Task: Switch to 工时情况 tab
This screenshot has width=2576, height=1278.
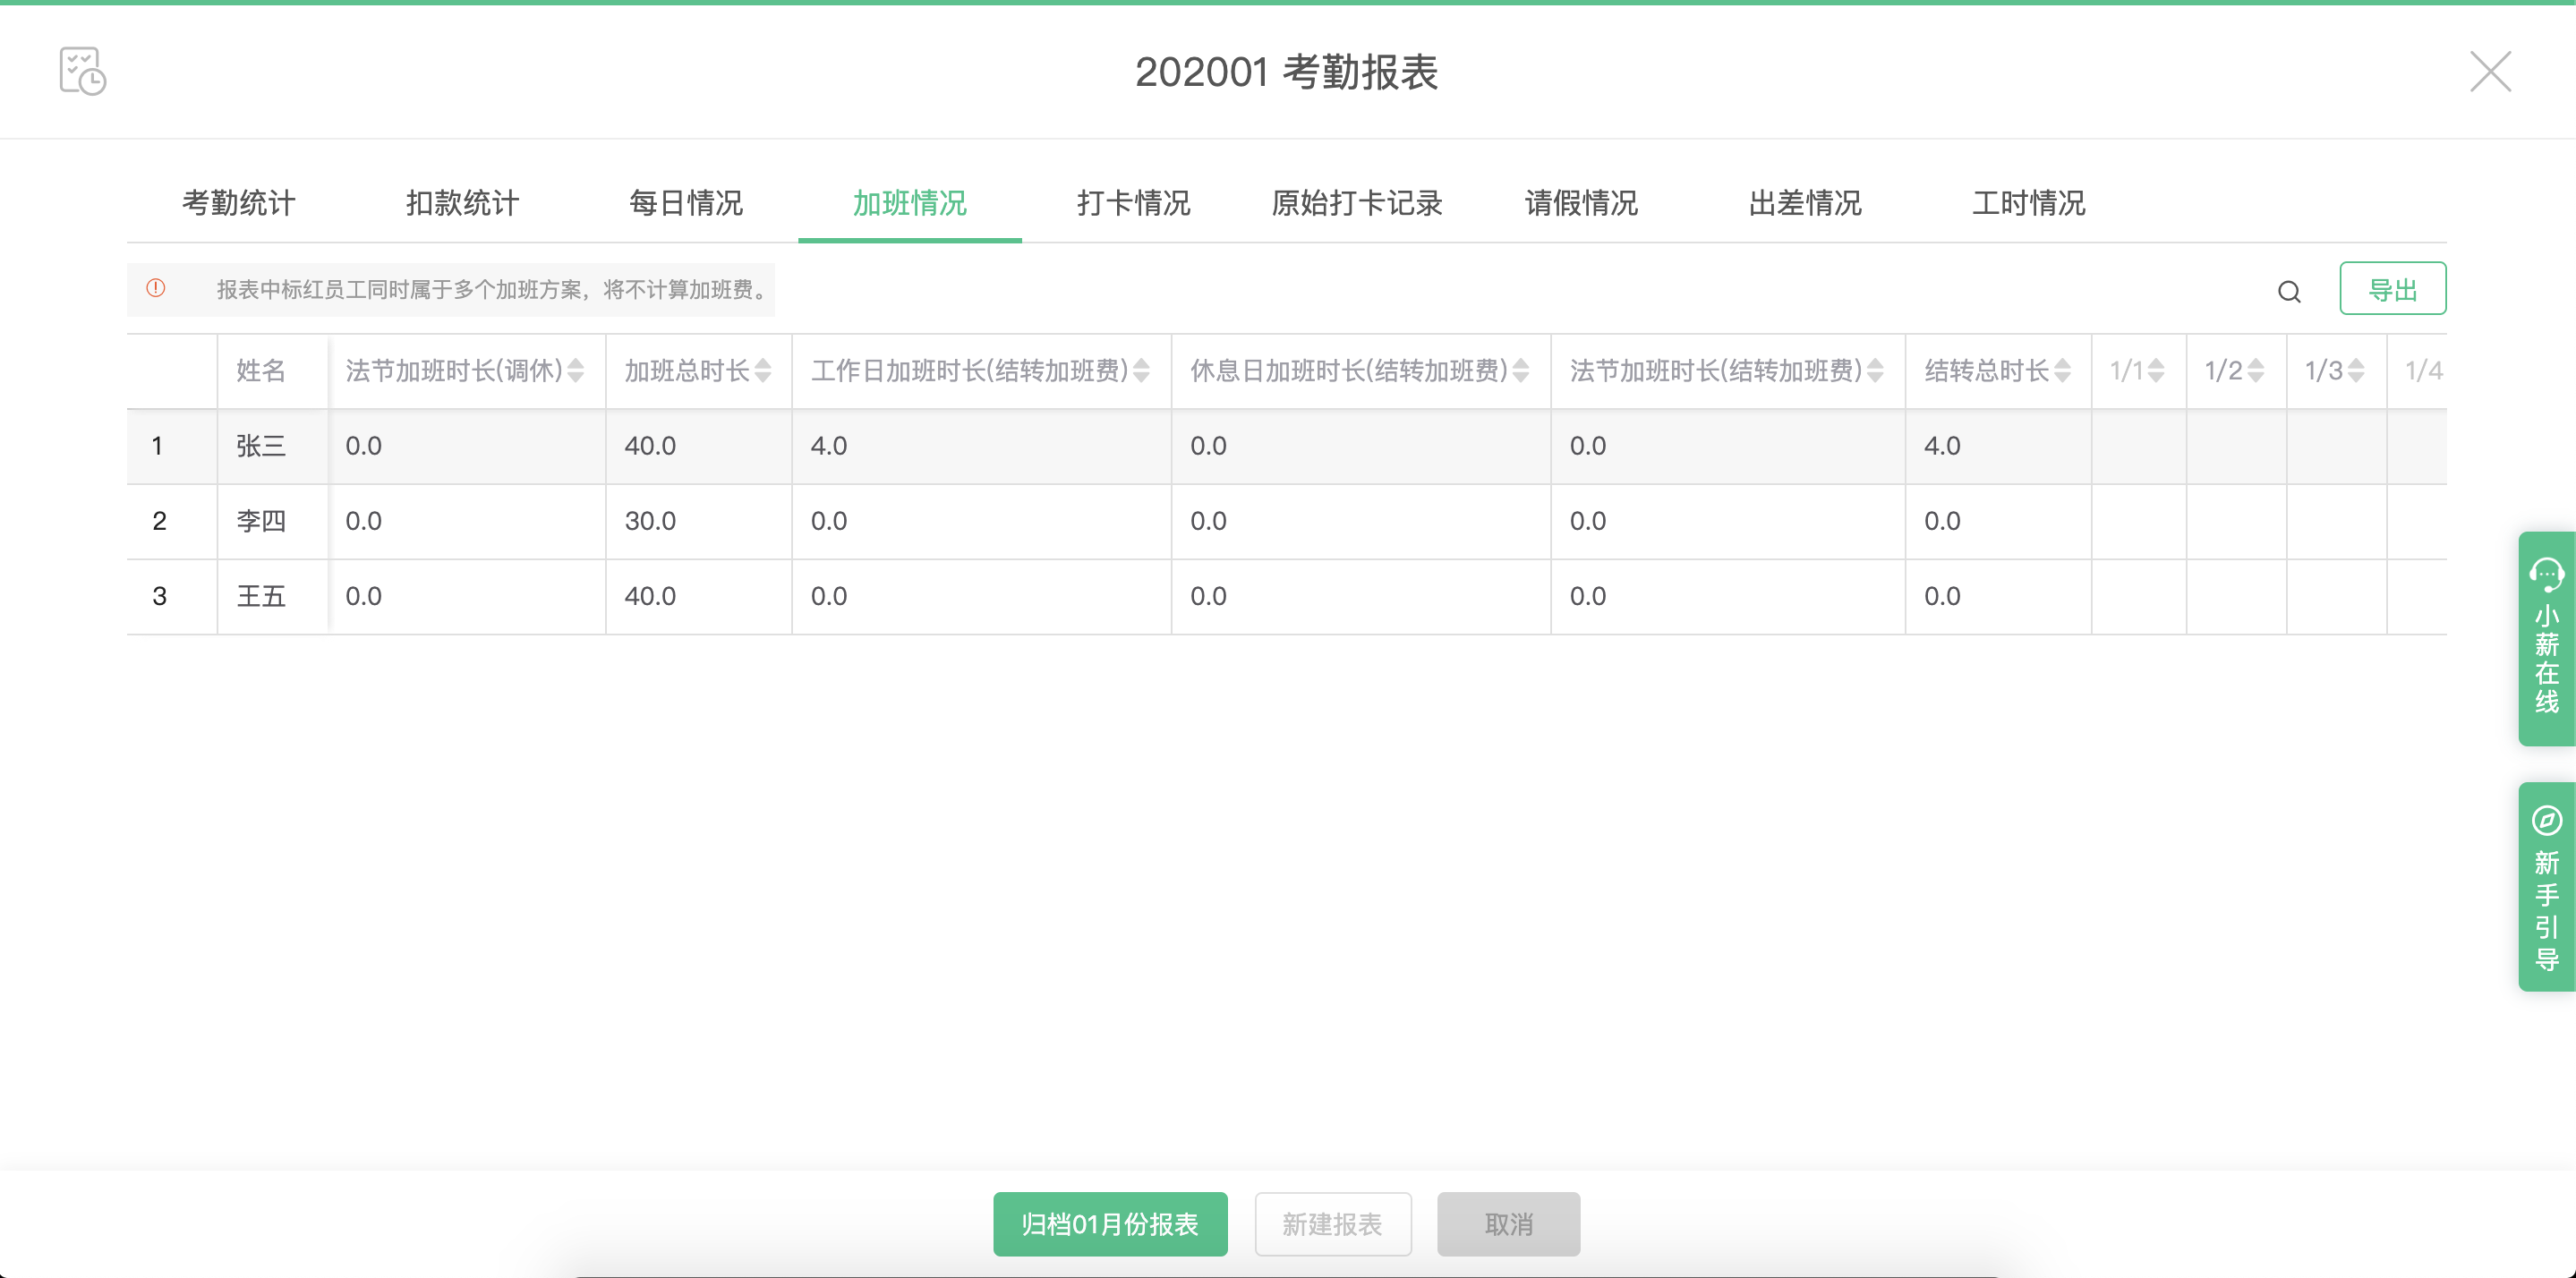Action: click(2029, 203)
